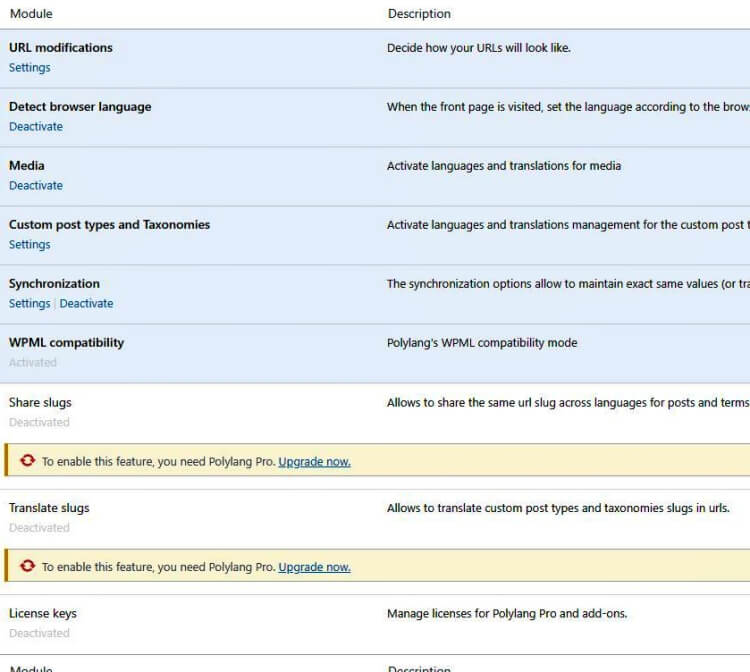Select the Synchronization module title
The height and width of the screenshot is (672, 750).
tap(55, 284)
